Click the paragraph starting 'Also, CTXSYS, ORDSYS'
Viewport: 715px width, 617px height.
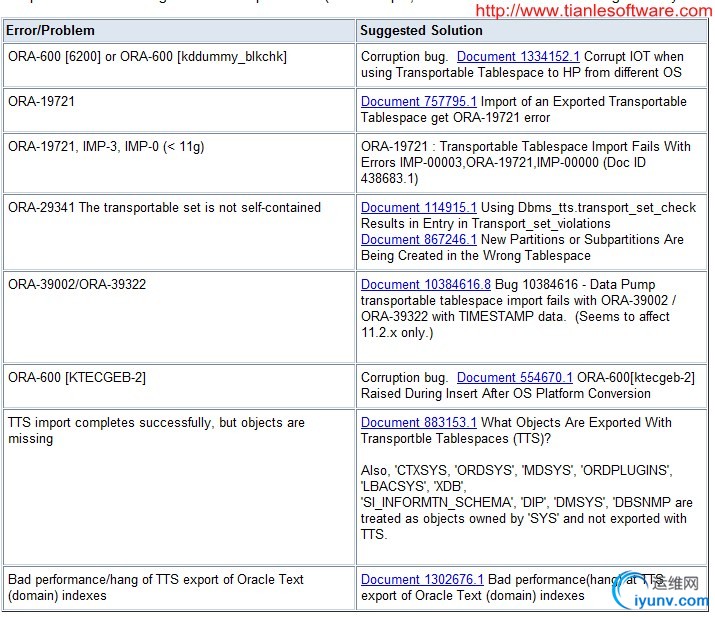526,502
